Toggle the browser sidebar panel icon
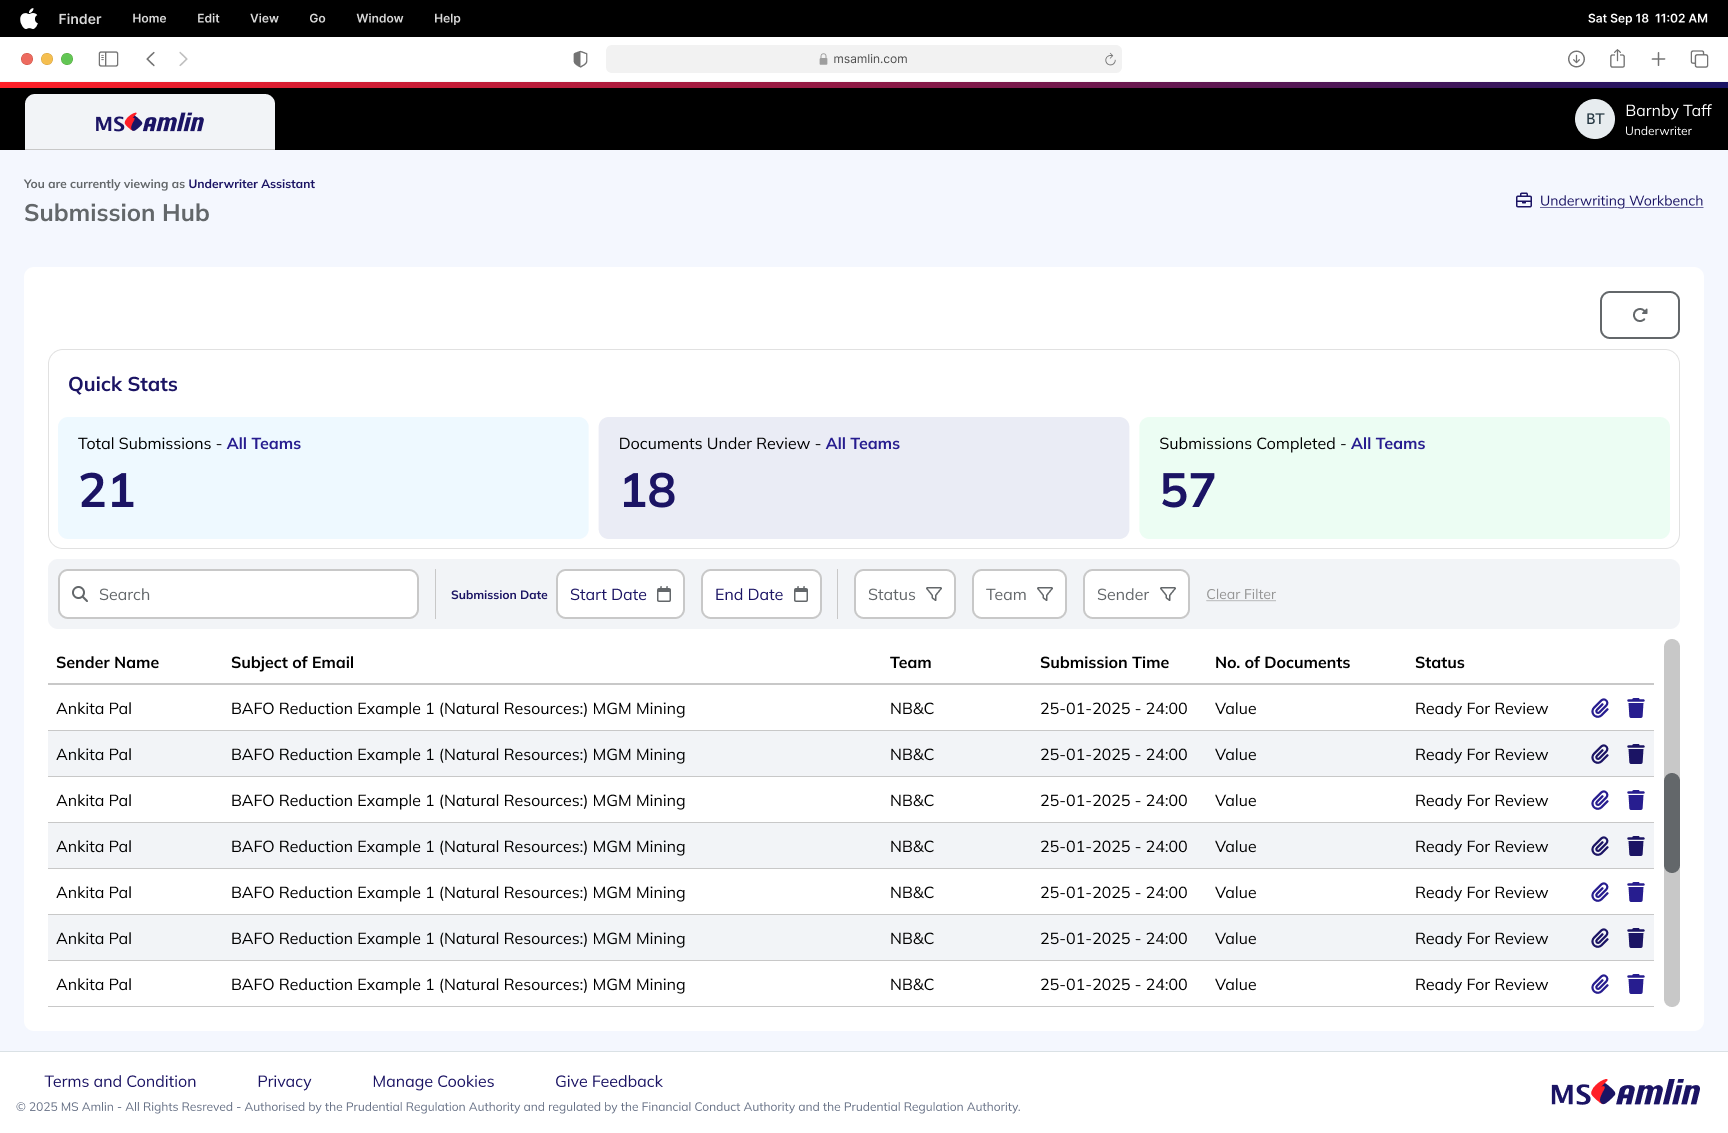This screenshot has width=1728, height=1133. coord(108,59)
